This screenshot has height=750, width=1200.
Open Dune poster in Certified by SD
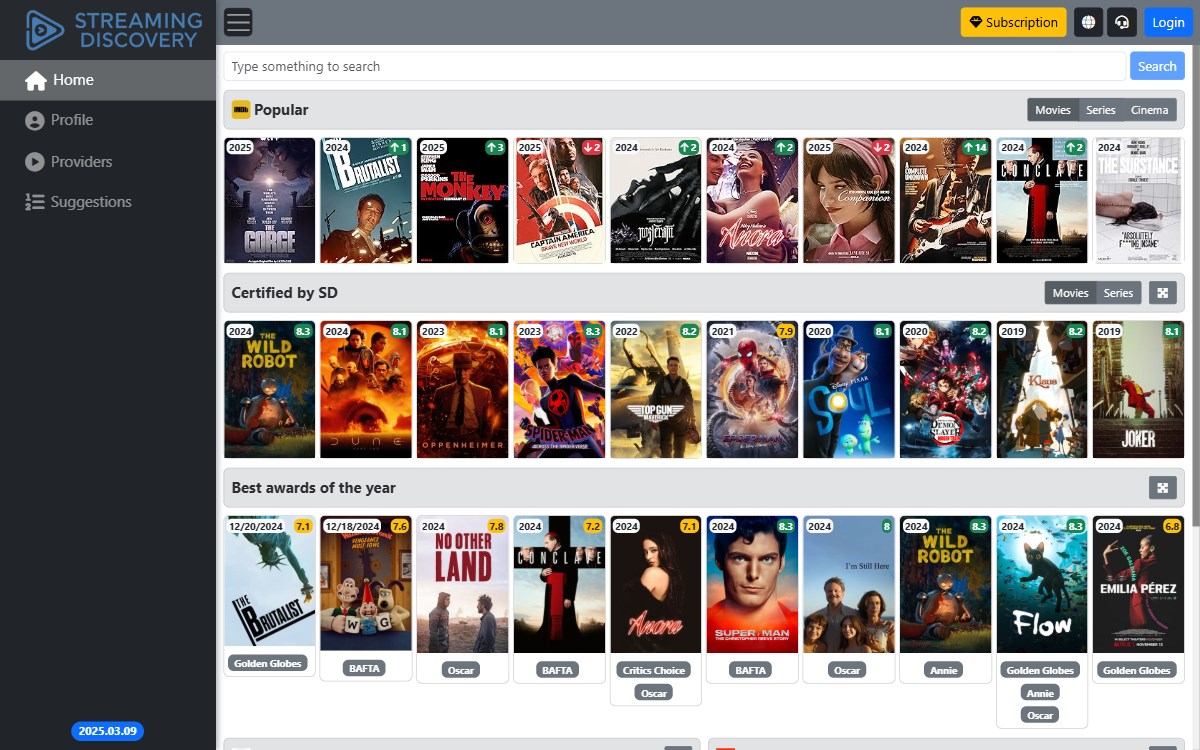click(366, 390)
